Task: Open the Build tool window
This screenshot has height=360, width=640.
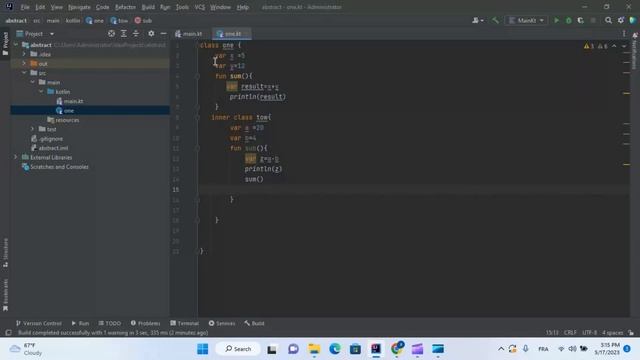Action: click(x=254, y=323)
